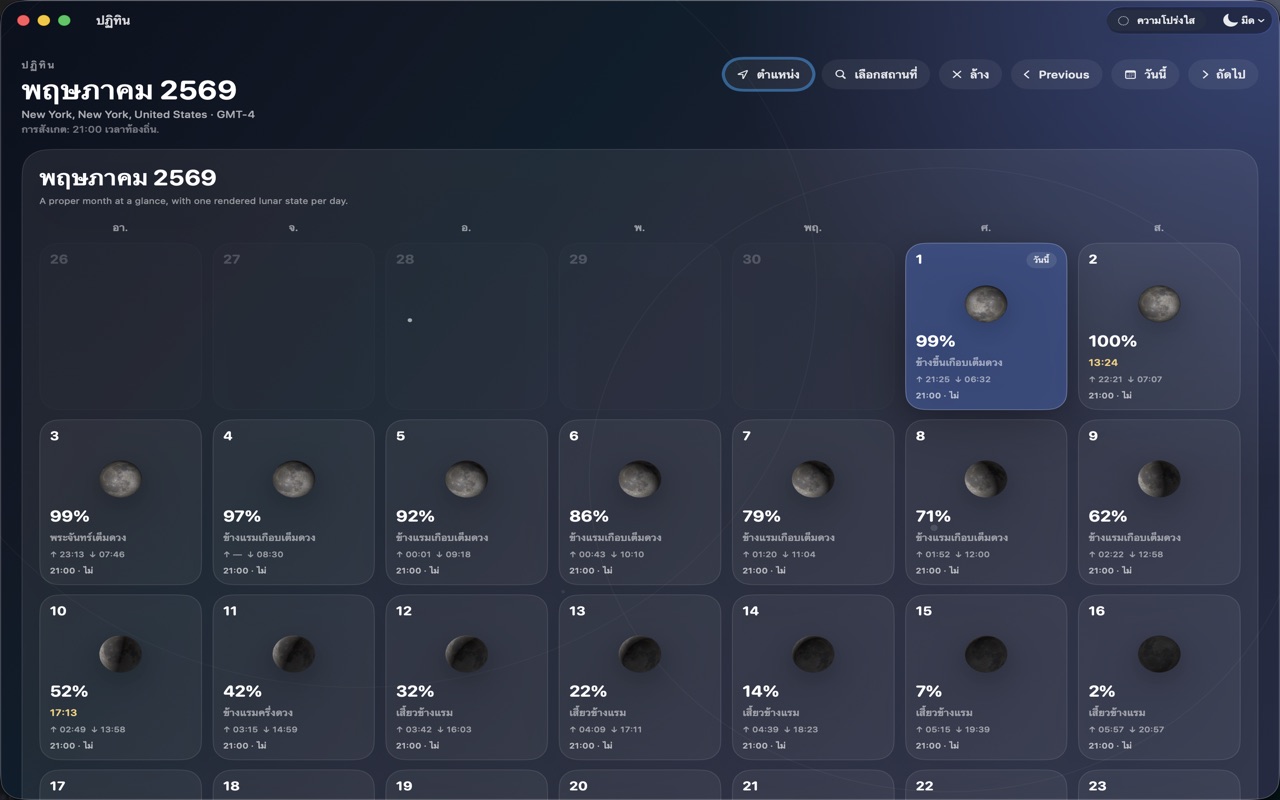Screen dimensions: 1280x800
Task: Click the 62% value on day 9
Action: coord(1108,516)
